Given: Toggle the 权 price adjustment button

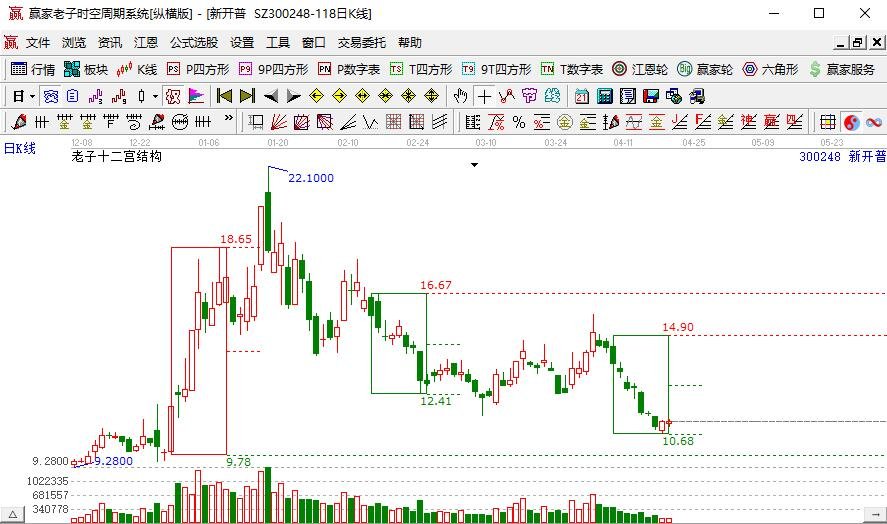Looking at the screenshot, I should (173, 97).
